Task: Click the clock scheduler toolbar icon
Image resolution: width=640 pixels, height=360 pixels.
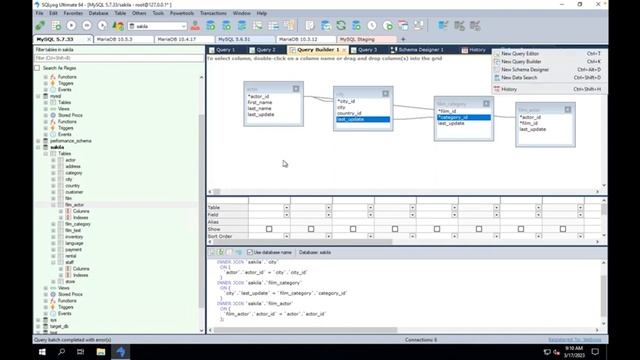Action: (x=372, y=26)
